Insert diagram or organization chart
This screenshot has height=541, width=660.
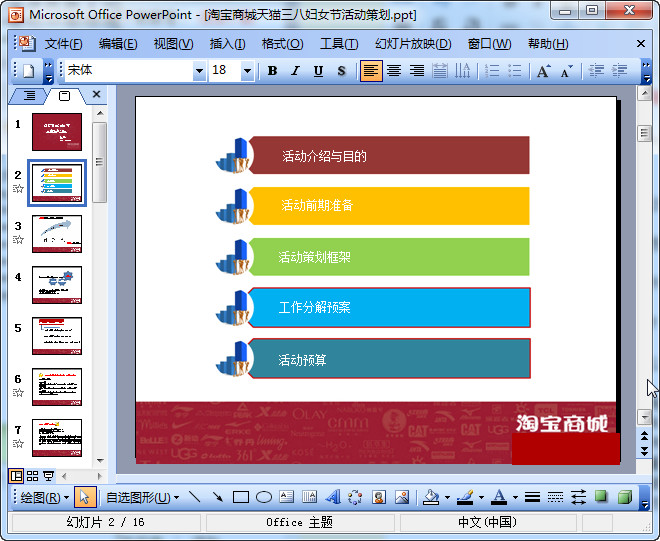coord(355,497)
